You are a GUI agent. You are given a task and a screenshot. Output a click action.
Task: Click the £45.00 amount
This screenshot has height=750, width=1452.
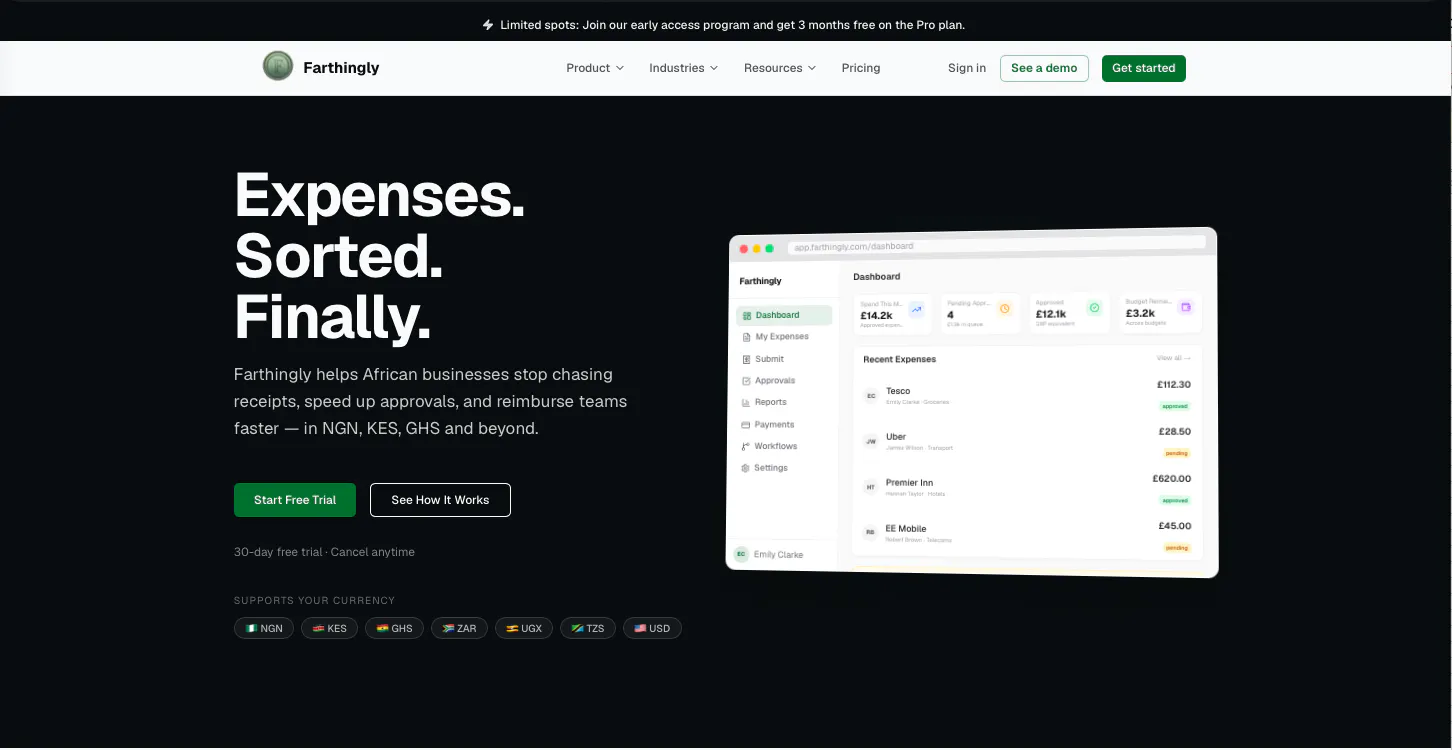[1175, 525]
